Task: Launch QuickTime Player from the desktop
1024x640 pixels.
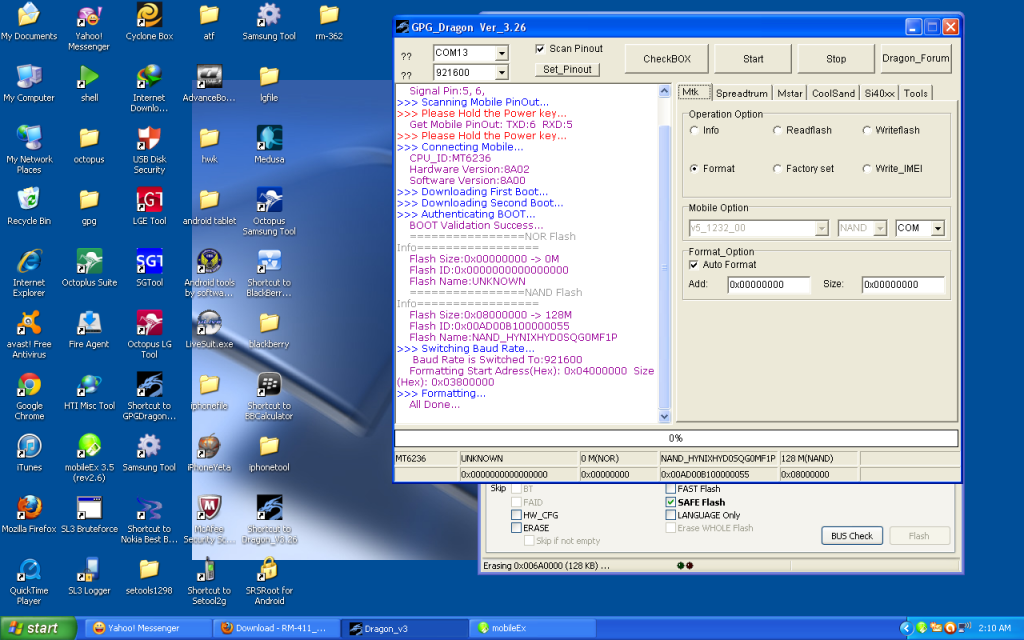Action: click(29, 581)
